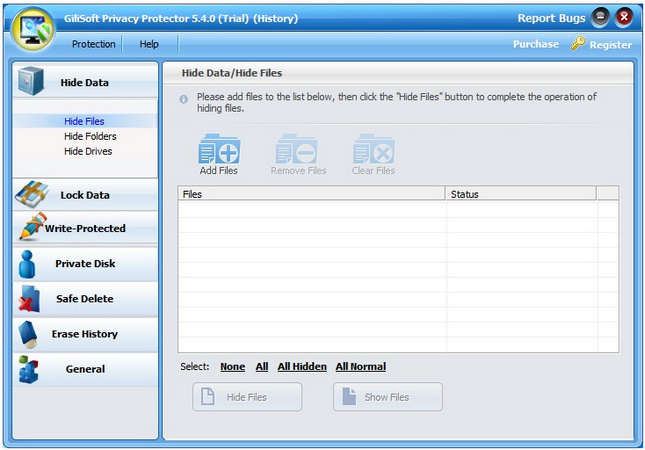This screenshot has width=645, height=450.
Task: Open the General settings section
Action: point(85,369)
